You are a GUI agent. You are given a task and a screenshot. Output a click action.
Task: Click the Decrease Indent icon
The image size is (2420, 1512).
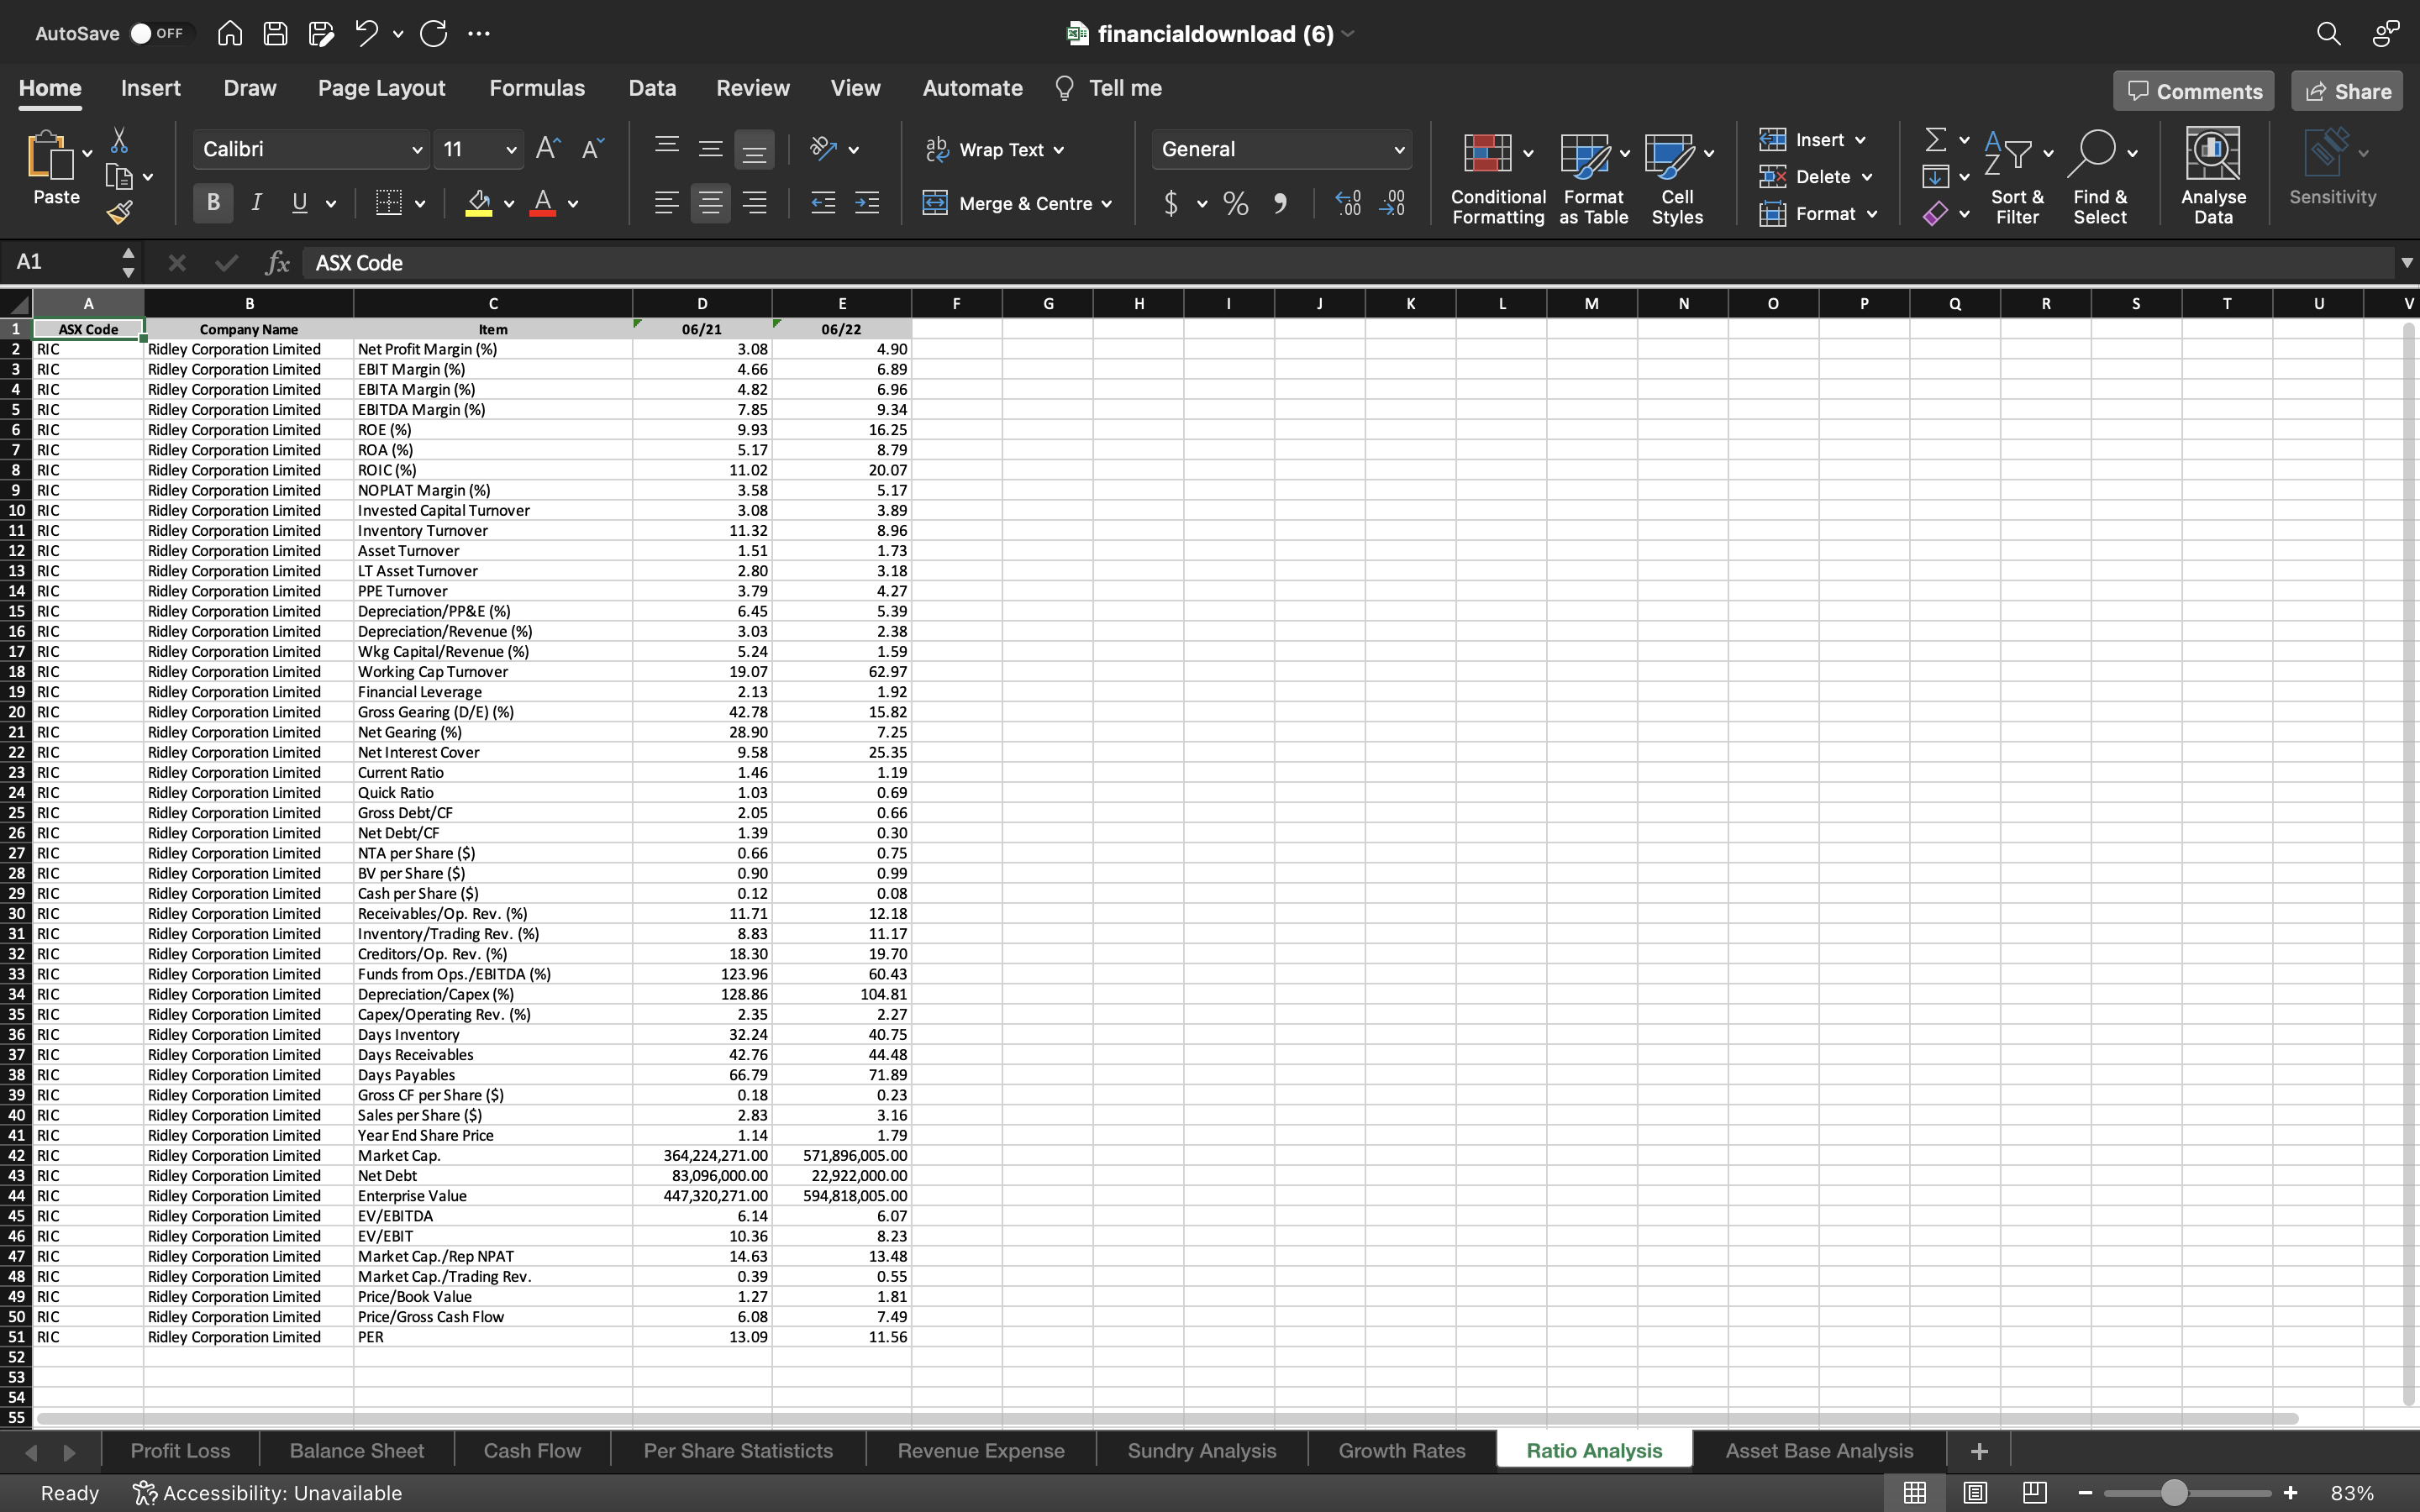pyautogui.click(x=823, y=203)
